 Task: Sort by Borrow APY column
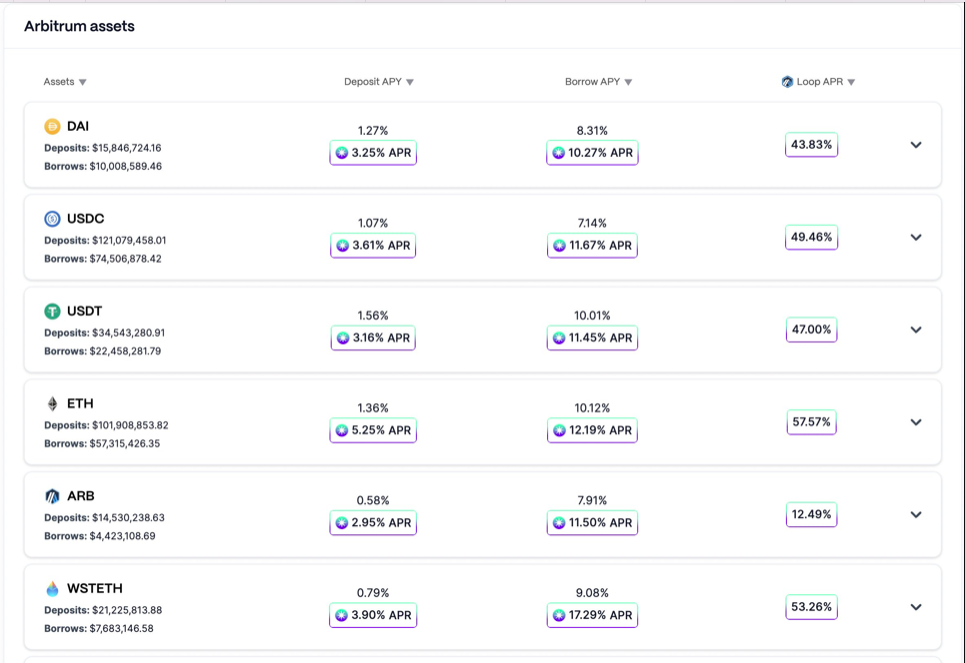click(598, 82)
